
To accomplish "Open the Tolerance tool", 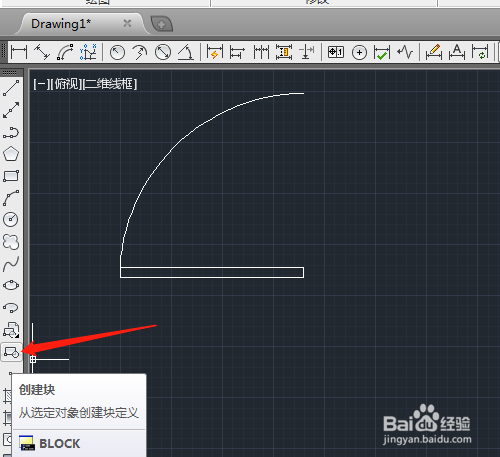I will pyautogui.click(x=336, y=52).
